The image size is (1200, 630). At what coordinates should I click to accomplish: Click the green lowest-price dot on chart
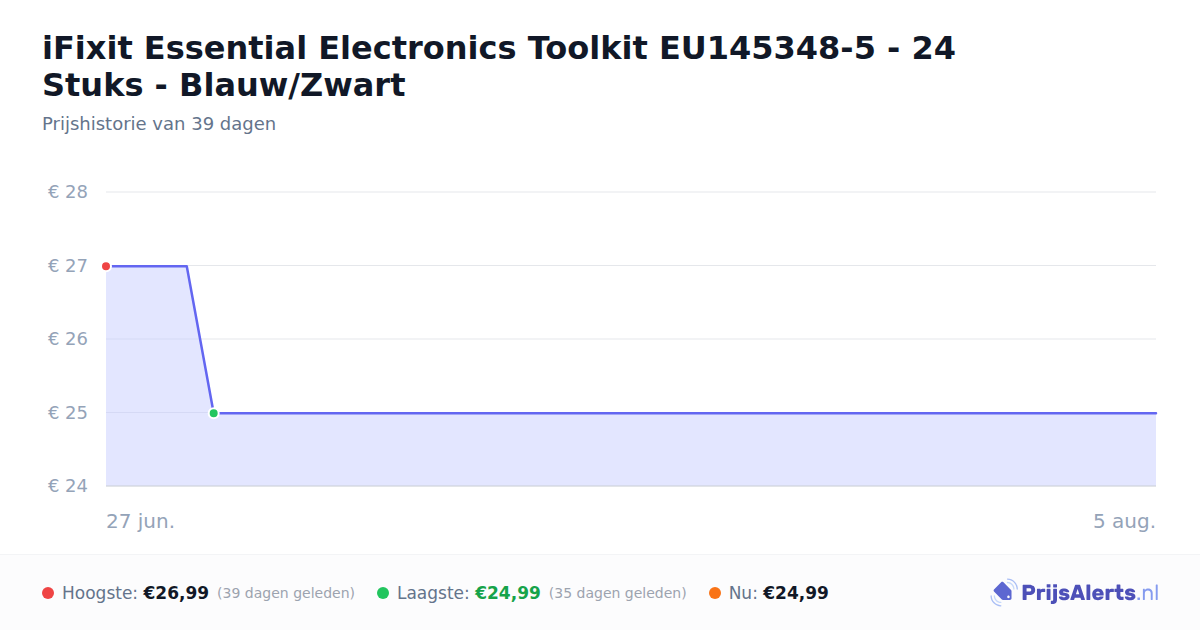point(213,413)
